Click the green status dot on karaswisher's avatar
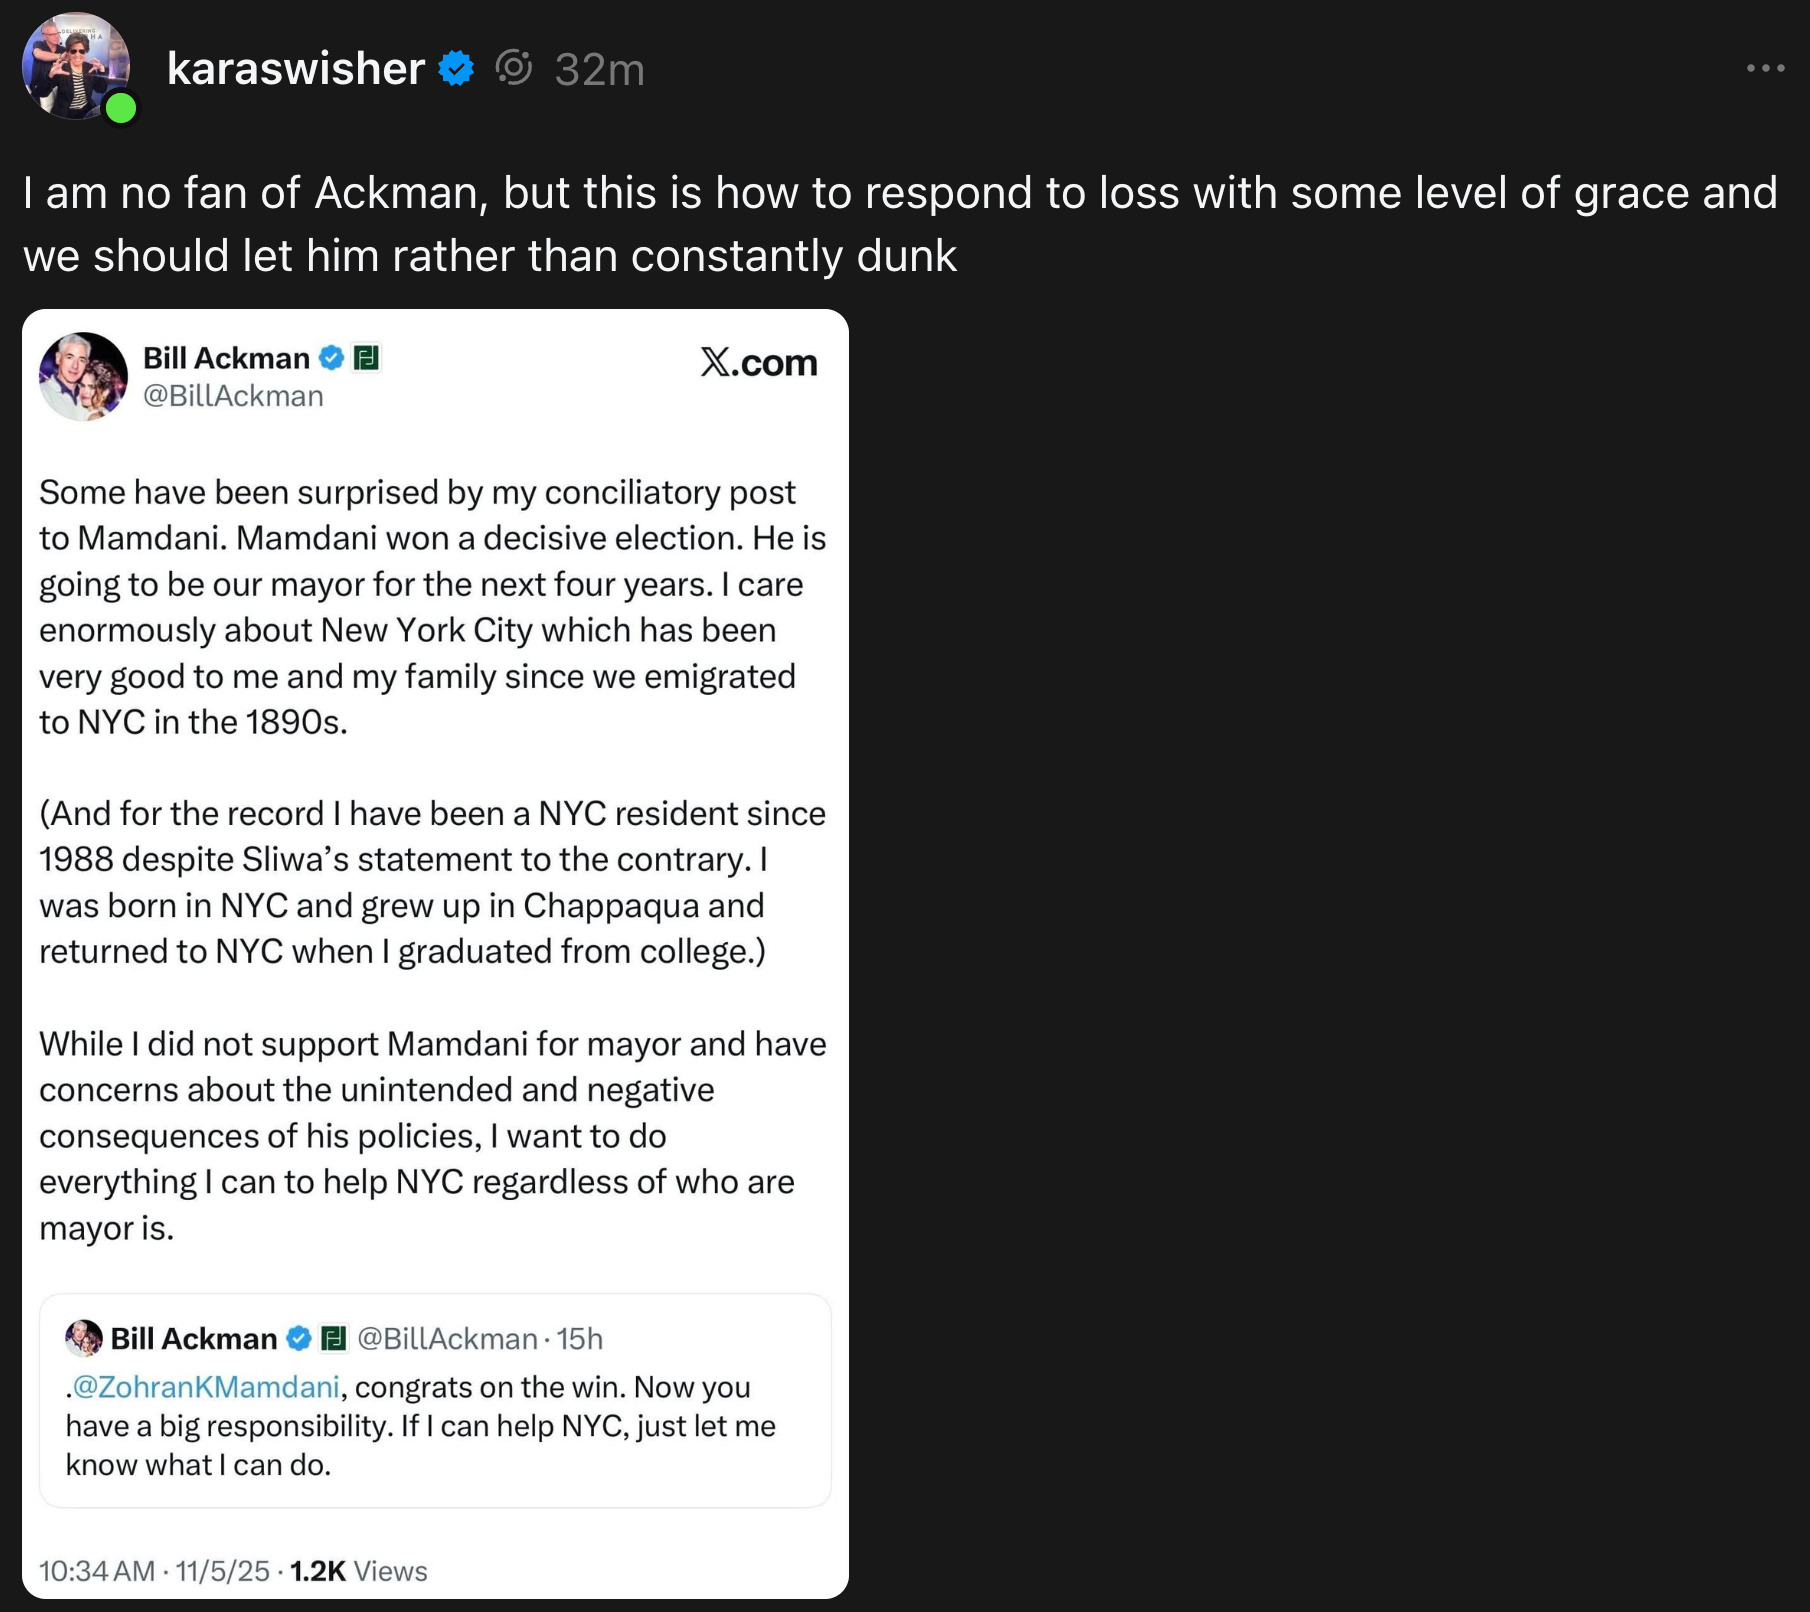 [x=121, y=108]
